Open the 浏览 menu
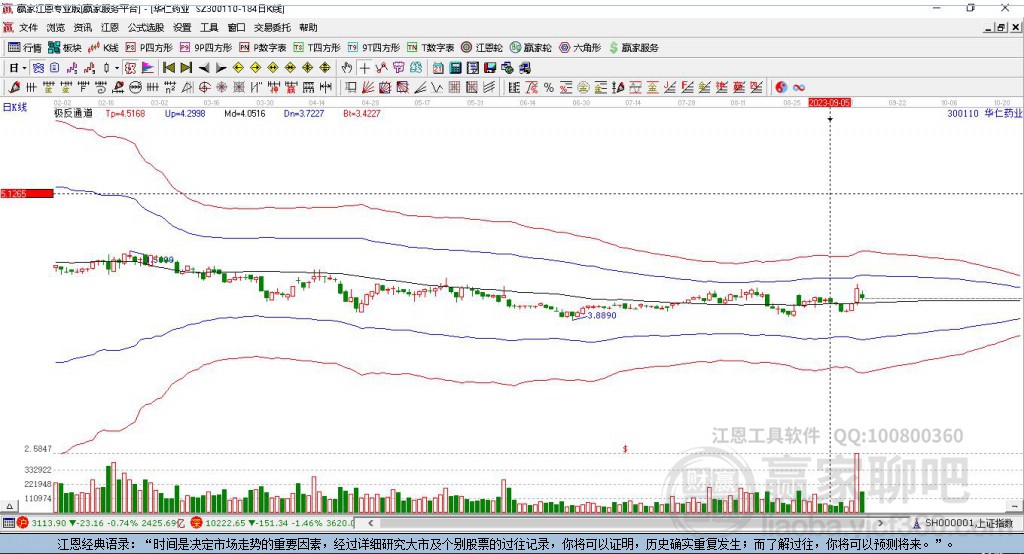 pos(56,27)
